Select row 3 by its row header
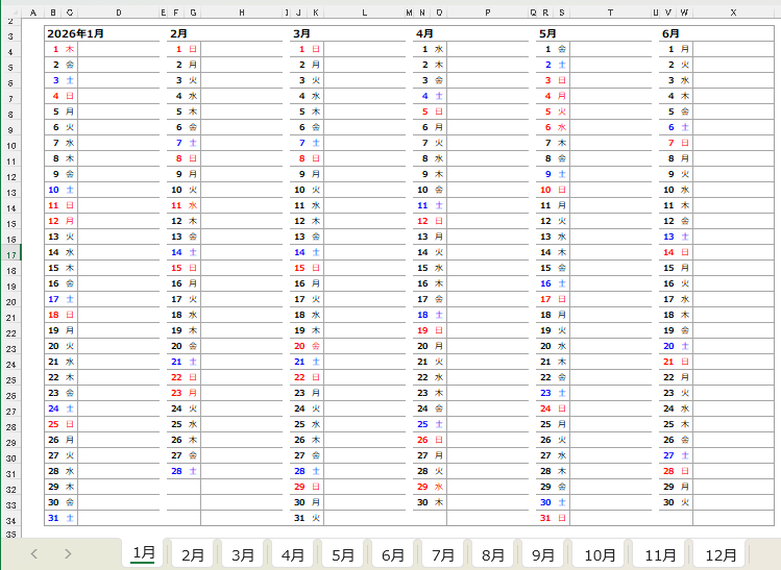 [x=10, y=34]
